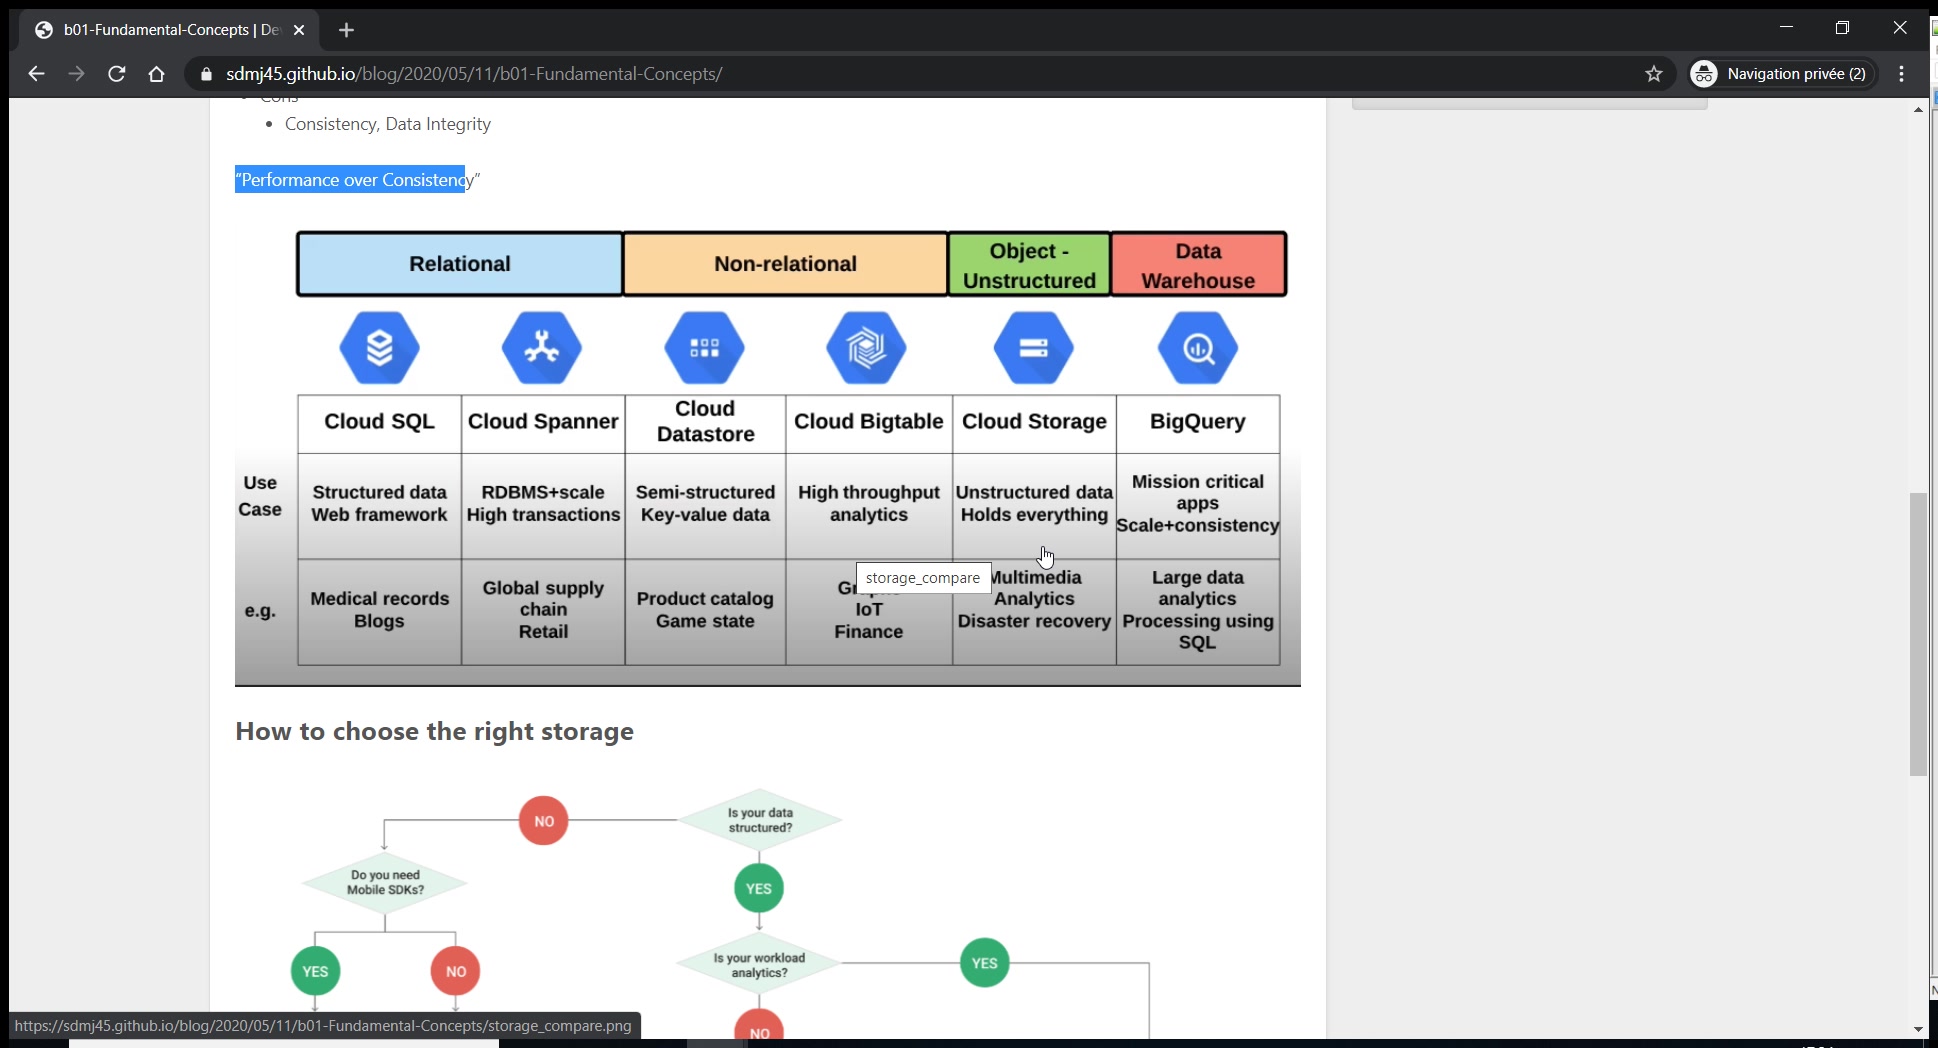Click red NO circle under Mobile SDKs
This screenshot has width=1938, height=1048.
pos(456,971)
